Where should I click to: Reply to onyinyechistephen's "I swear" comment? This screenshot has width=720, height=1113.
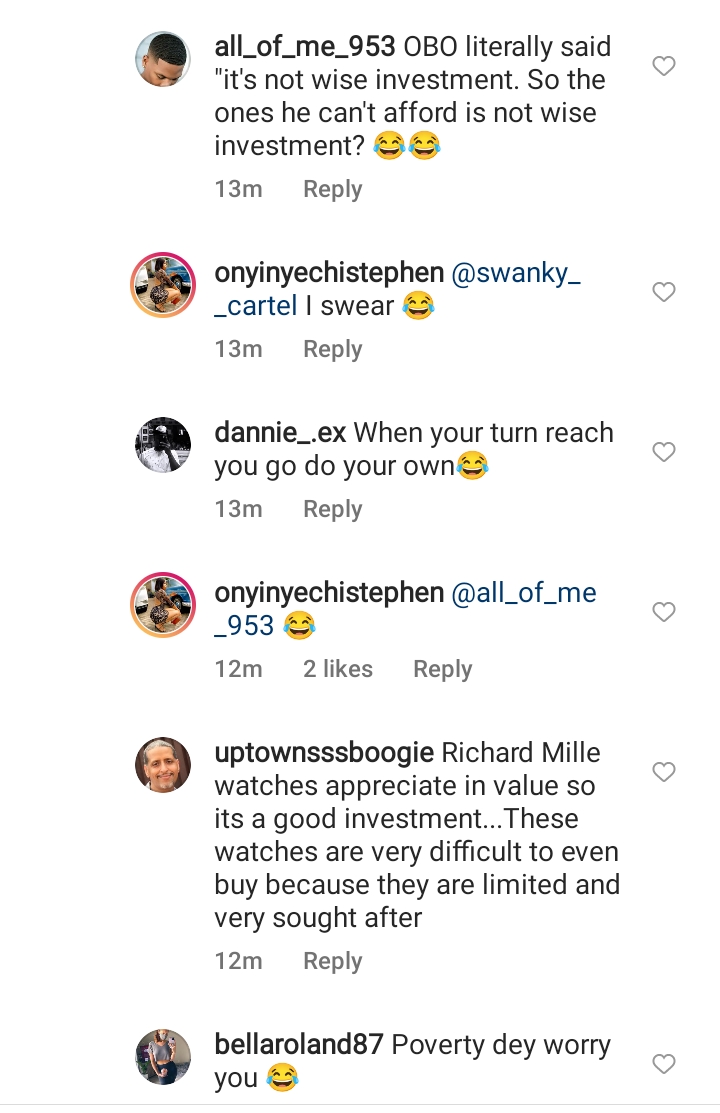coord(332,349)
